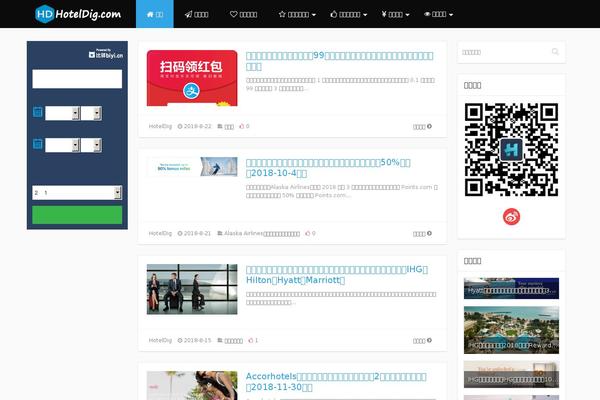Open the Accorhotels article title
Screen dimensions: 600x400
[x=336, y=382]
